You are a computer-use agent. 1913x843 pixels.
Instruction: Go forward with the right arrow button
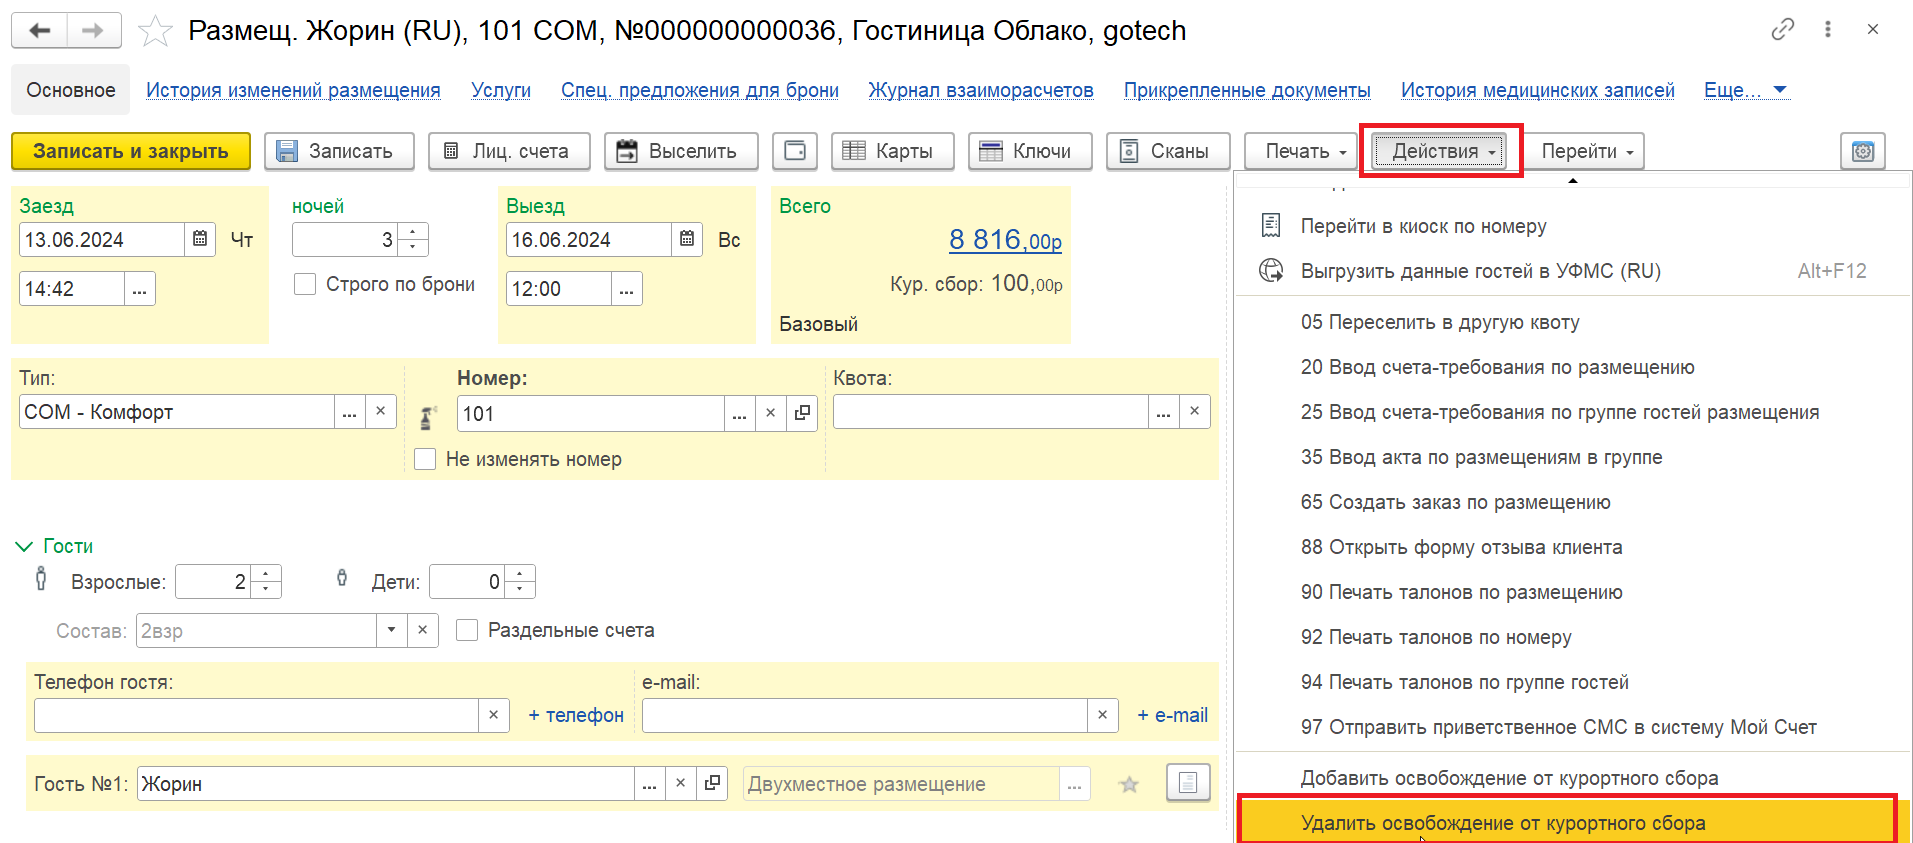93,30
